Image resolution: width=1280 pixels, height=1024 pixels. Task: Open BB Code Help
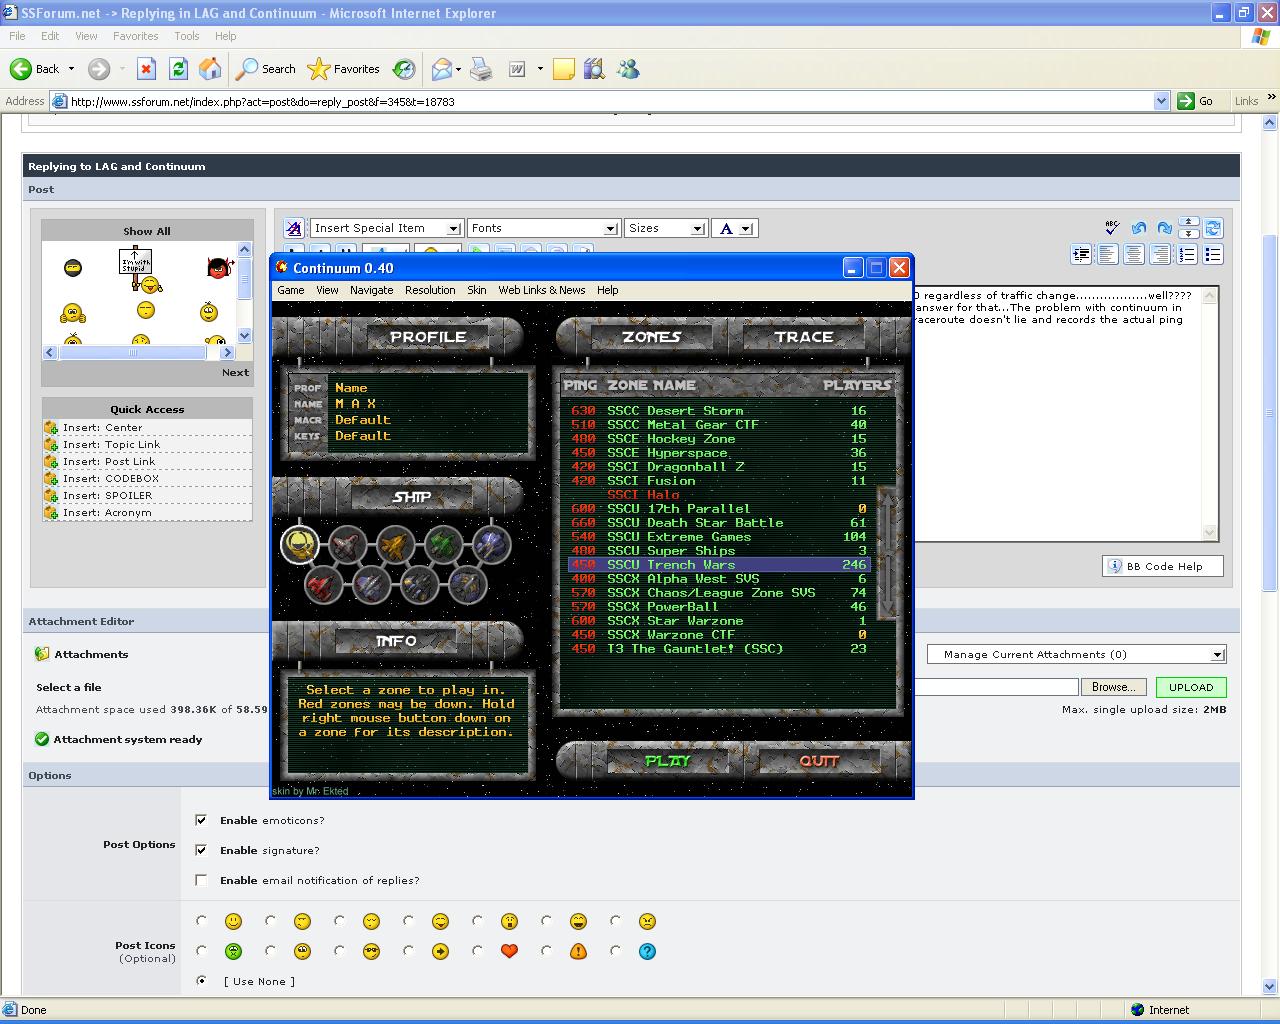coord(1163,566)
